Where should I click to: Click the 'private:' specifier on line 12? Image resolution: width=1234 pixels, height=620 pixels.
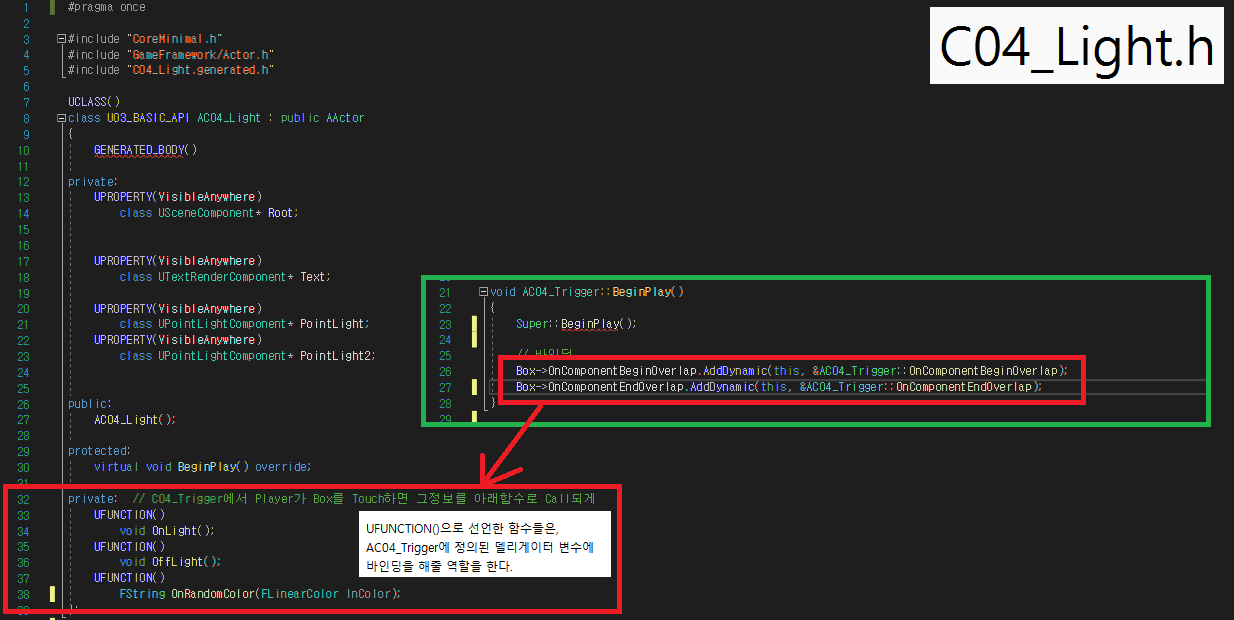coord(93,182)
